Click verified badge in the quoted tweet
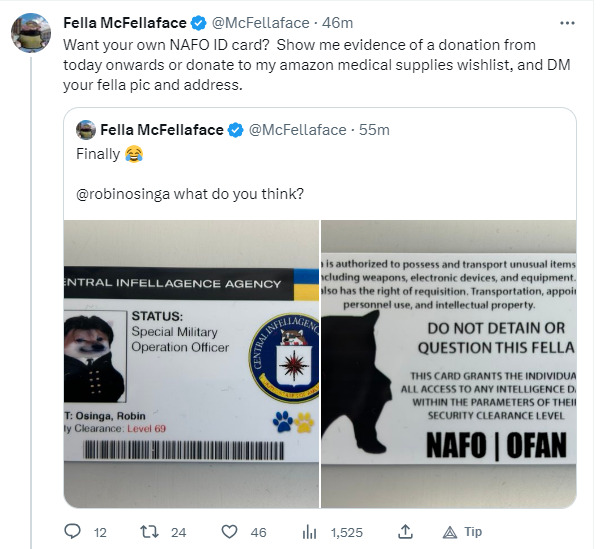 [235, 130]
